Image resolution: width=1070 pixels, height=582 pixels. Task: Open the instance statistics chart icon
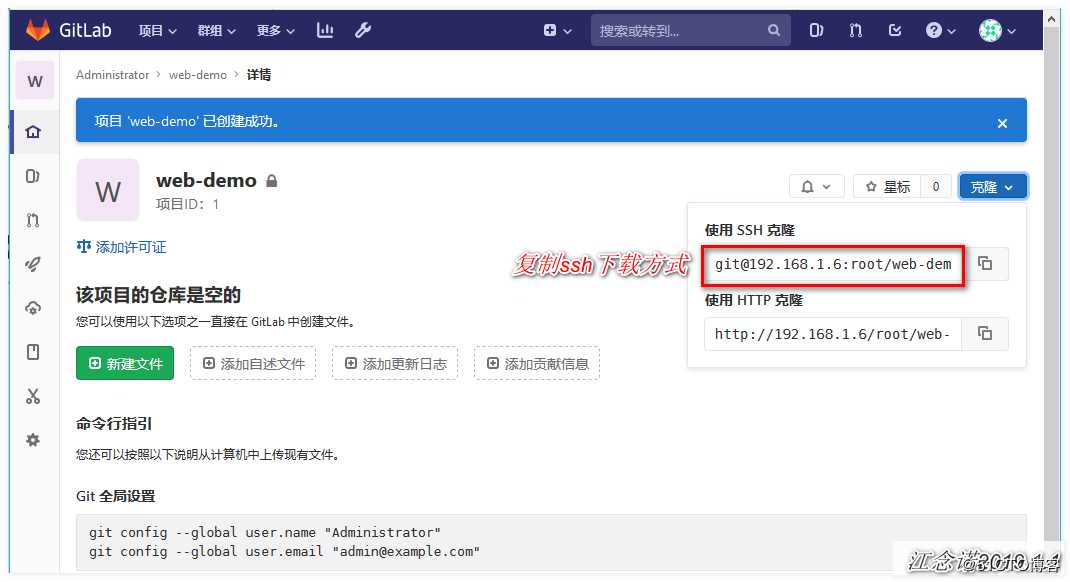(x=325, y=30)
